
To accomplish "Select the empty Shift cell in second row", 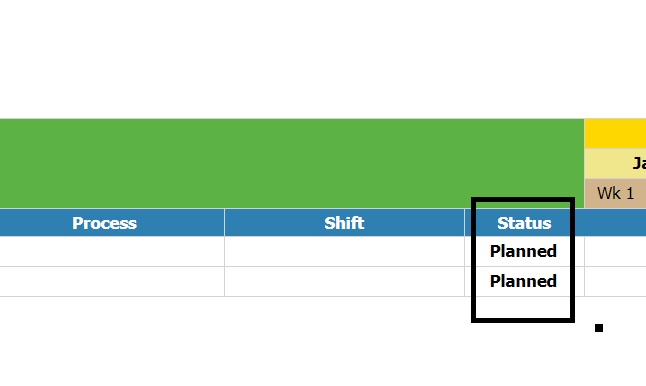I will tap(344, 281).
